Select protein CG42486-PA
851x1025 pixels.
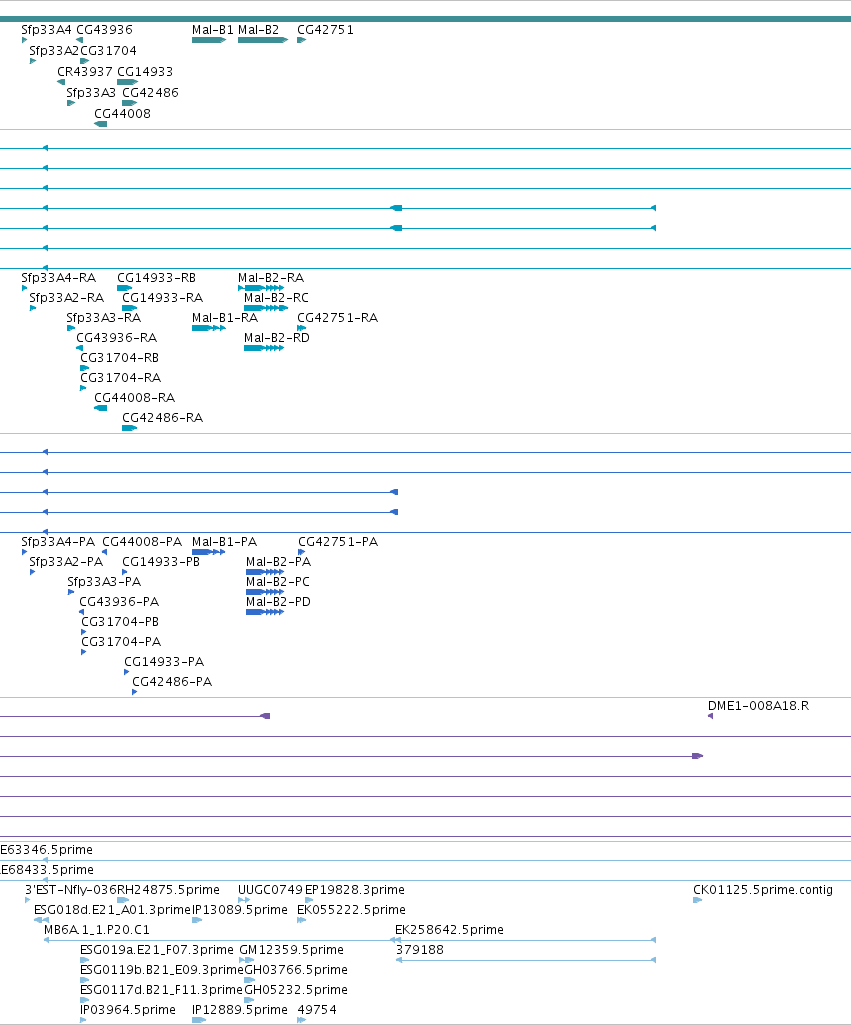(135, 692)
